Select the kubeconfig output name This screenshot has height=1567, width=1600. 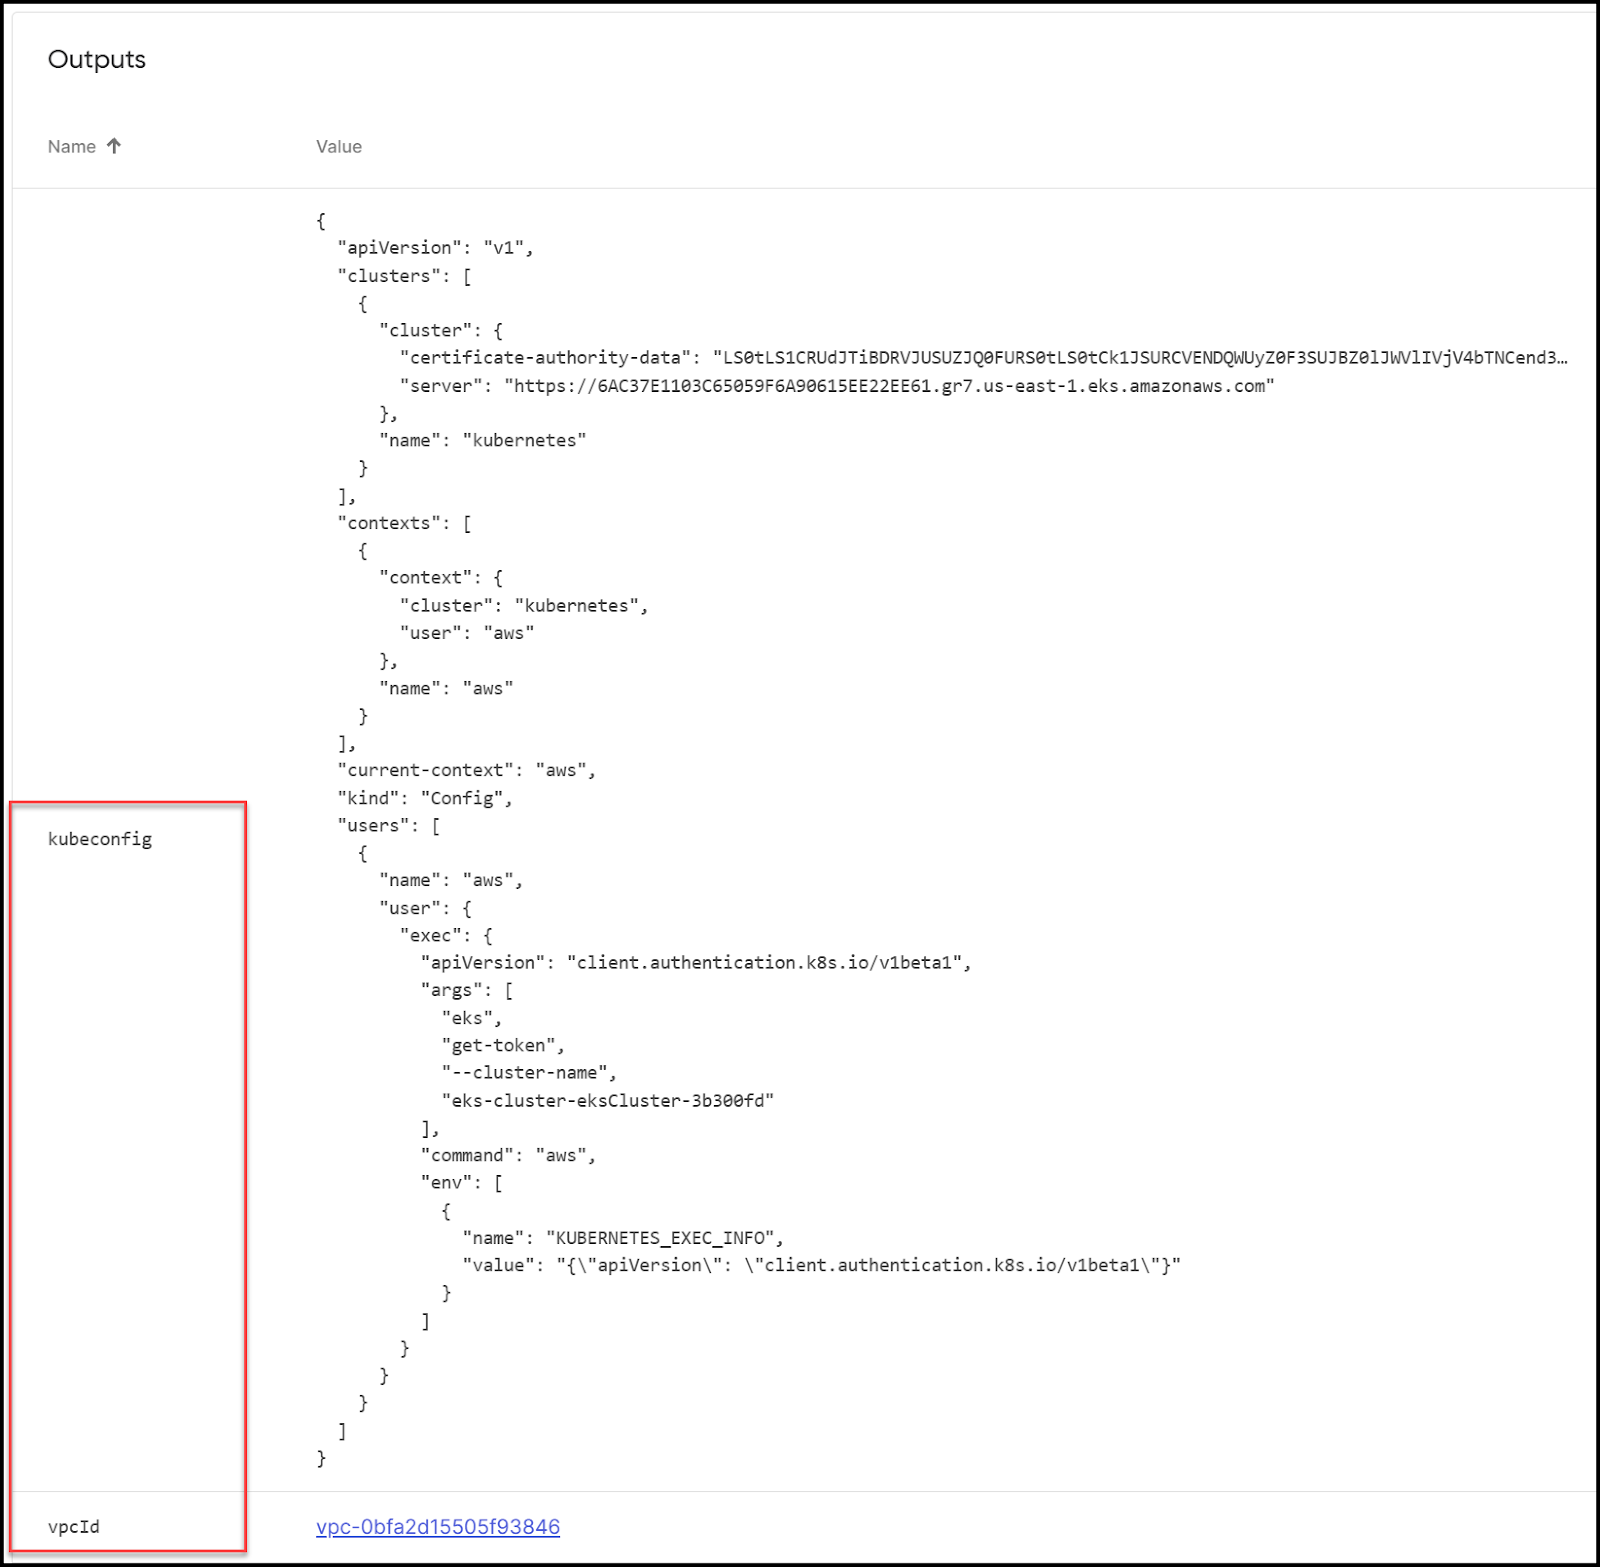(x=100, y=839)
